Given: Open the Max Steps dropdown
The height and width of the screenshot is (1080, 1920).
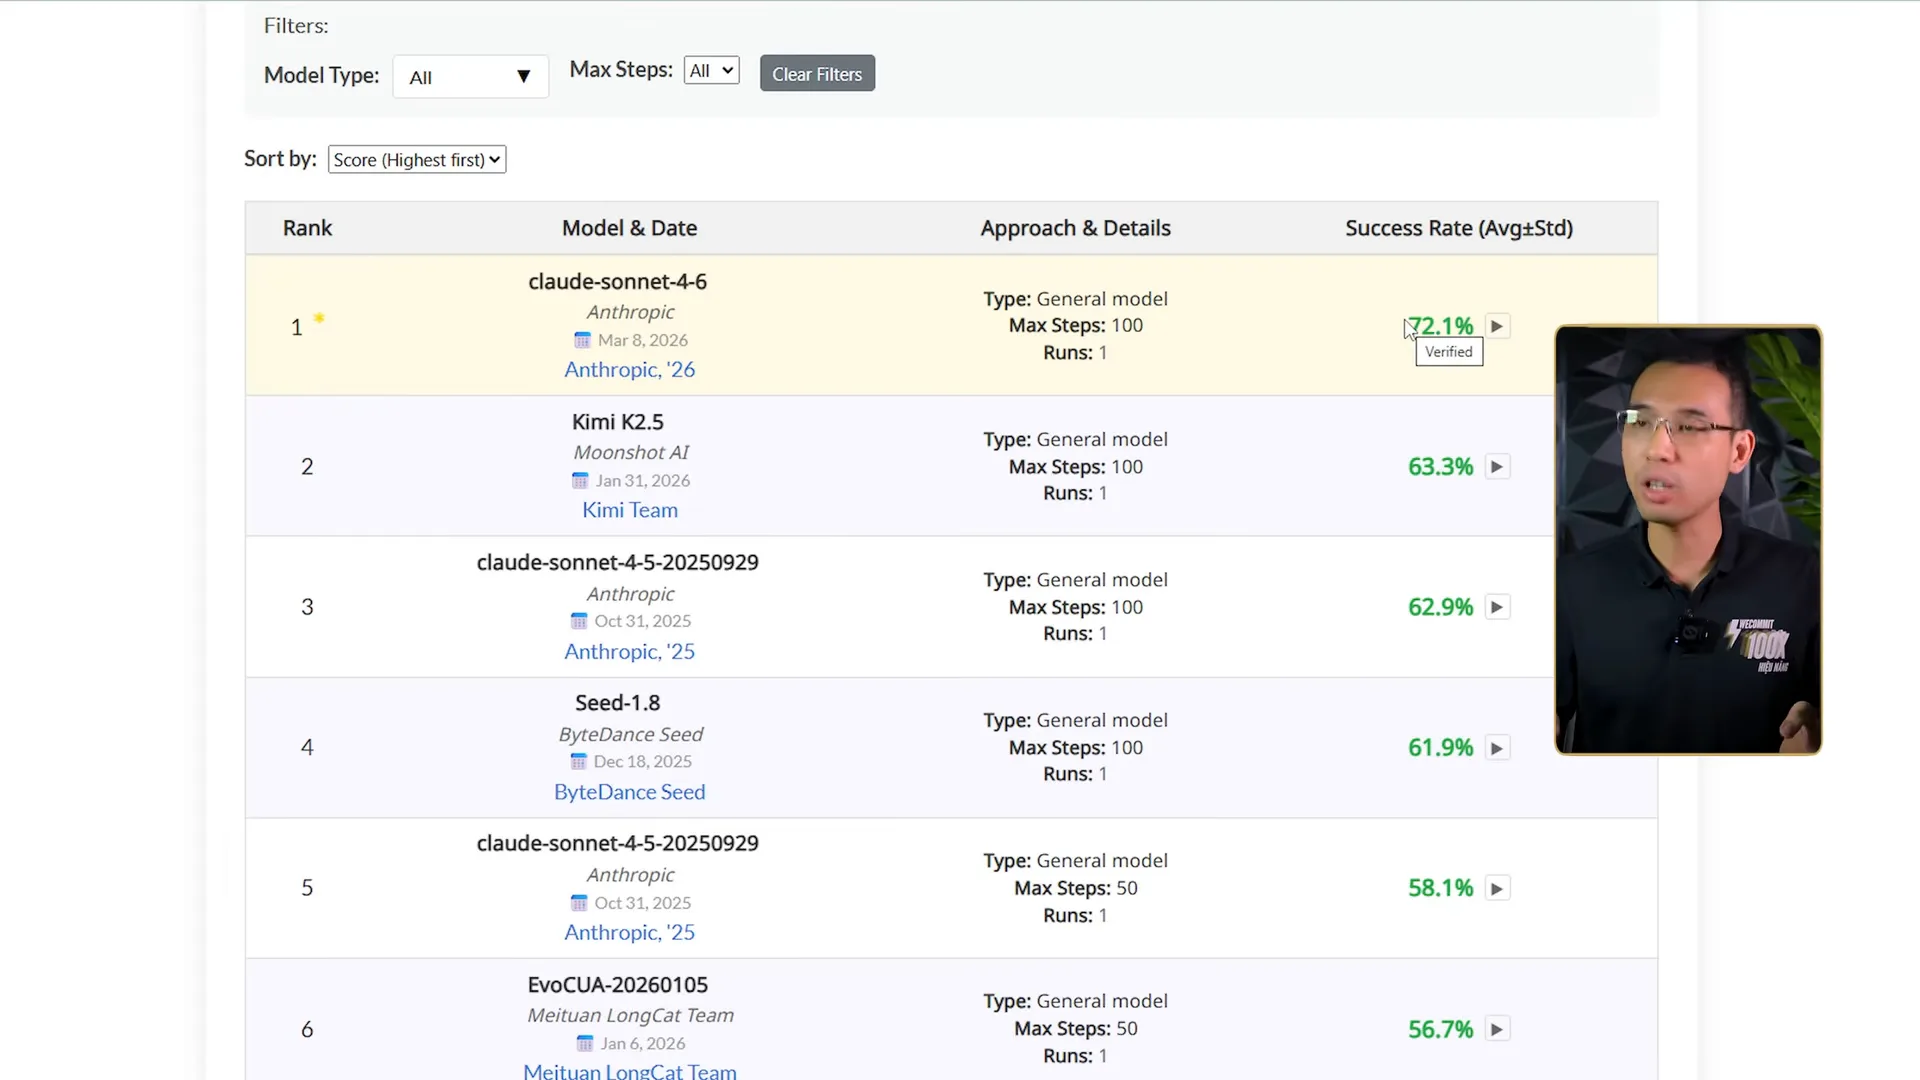Looking at the screenshot, I should pyautogui.click(x=711, y=70).
